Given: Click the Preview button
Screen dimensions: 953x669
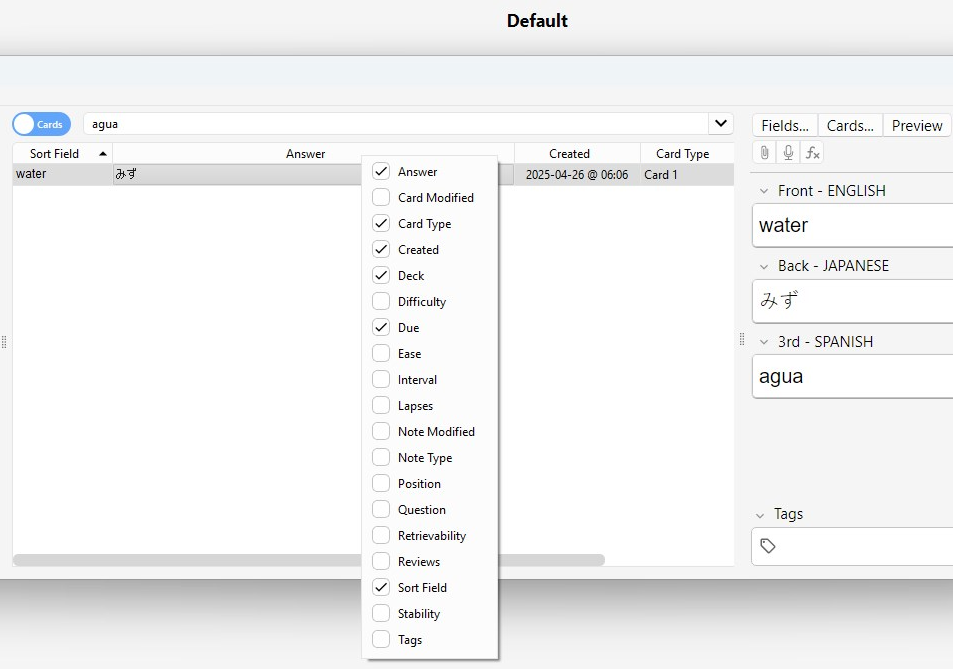Looking at the screenshot, I should pos(917,126).
